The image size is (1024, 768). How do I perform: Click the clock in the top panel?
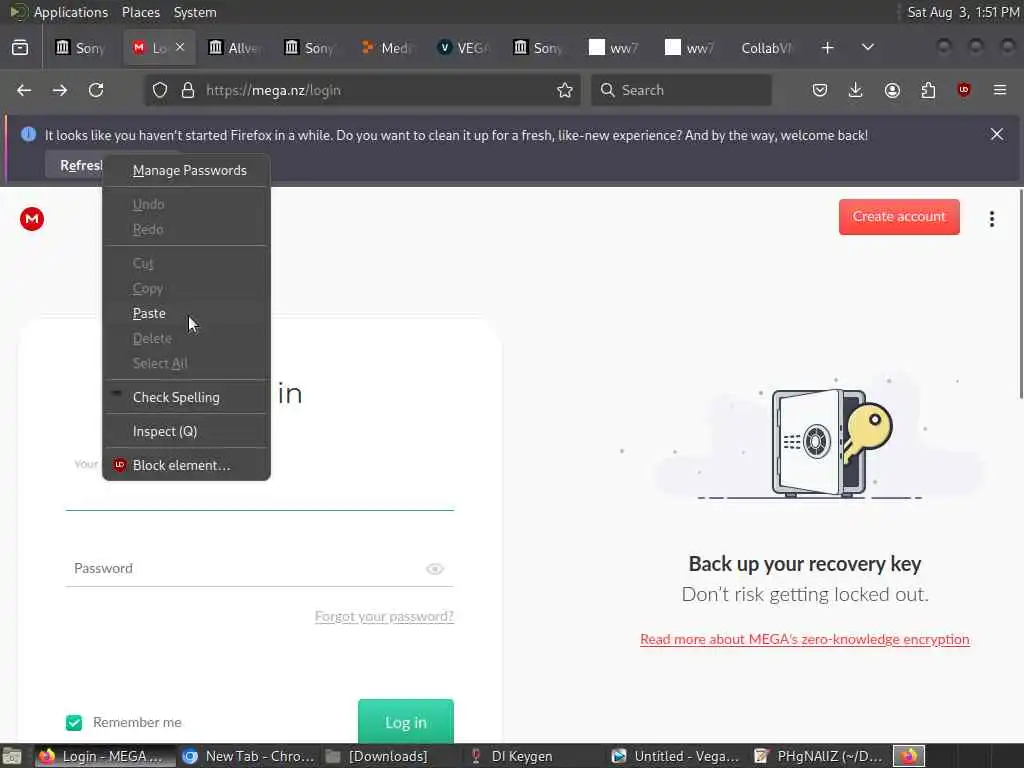[963, 12]
